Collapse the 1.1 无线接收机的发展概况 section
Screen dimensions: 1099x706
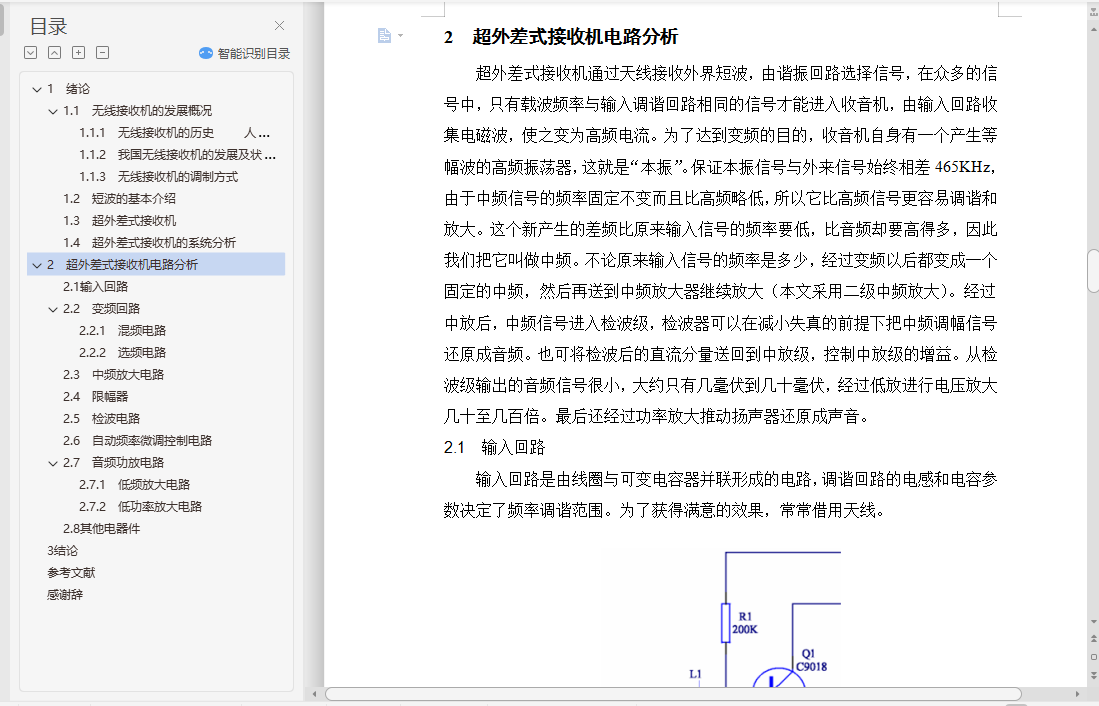click(x=53, y=111)
